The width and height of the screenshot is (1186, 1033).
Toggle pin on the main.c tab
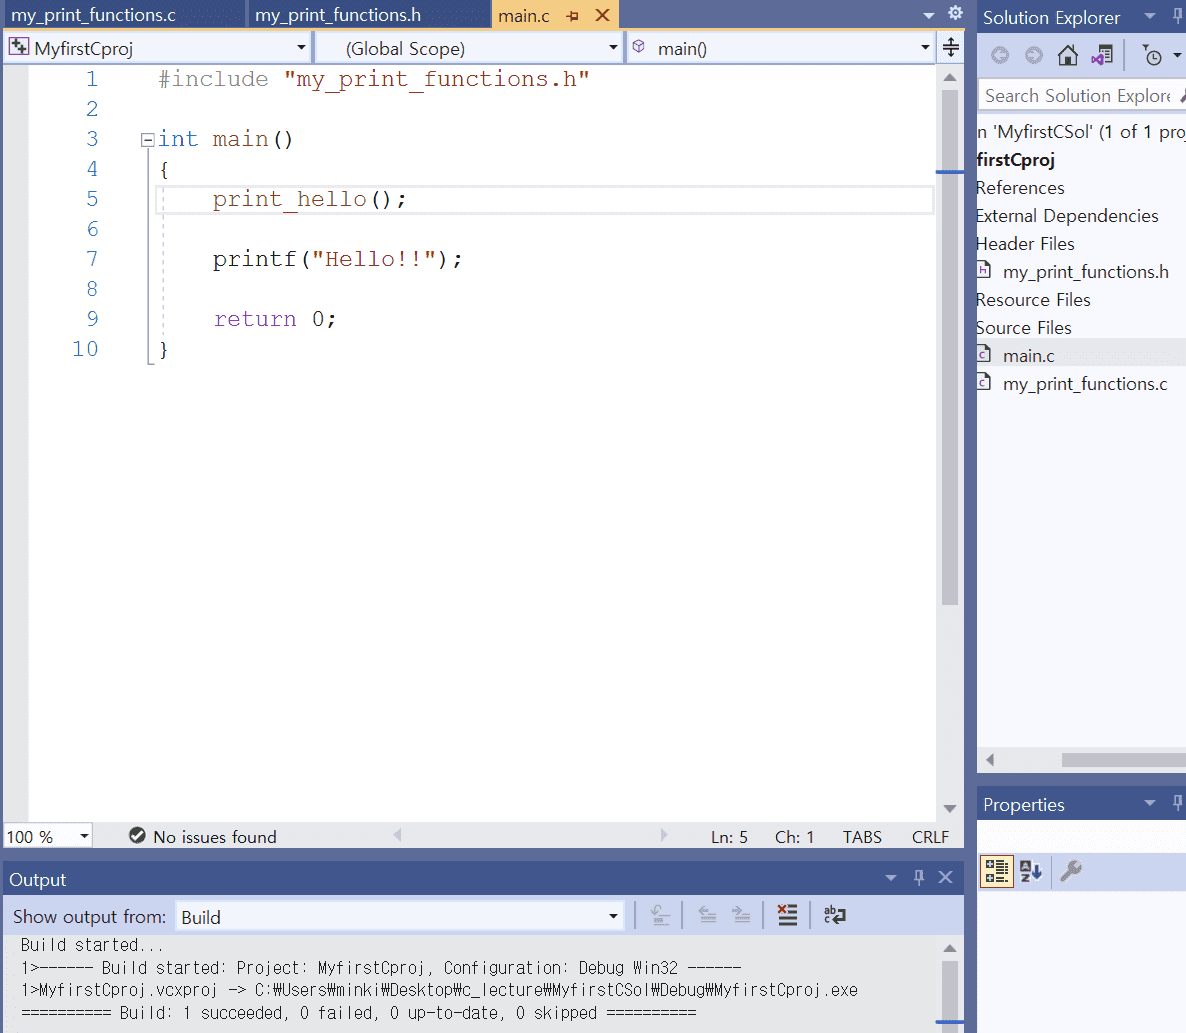(x=573, y=16)
